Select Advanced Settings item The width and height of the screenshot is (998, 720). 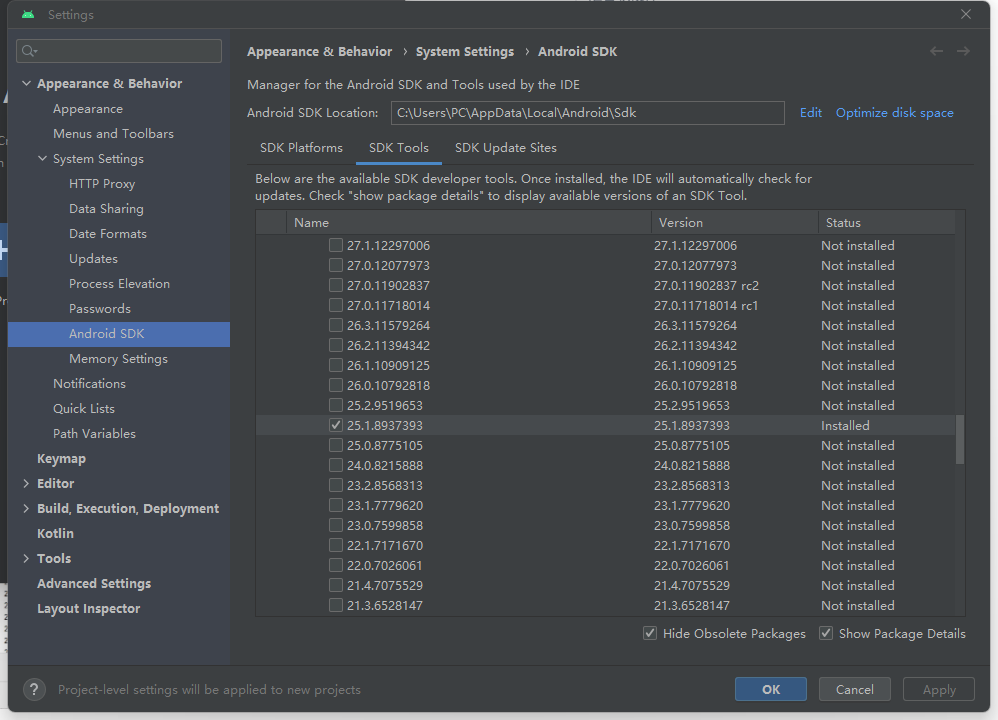pyautogui.click(x=94, y=584)
